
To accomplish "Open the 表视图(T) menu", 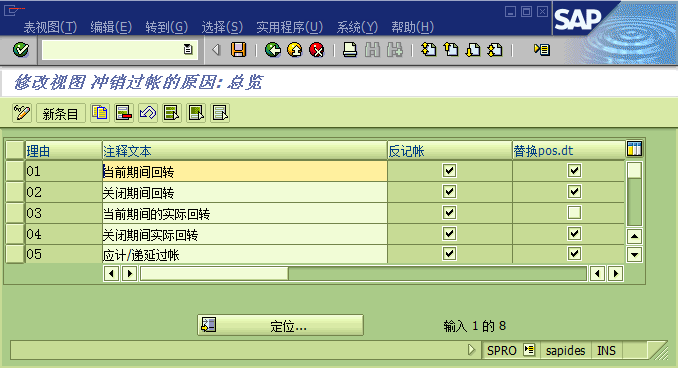I will point(50,27).
